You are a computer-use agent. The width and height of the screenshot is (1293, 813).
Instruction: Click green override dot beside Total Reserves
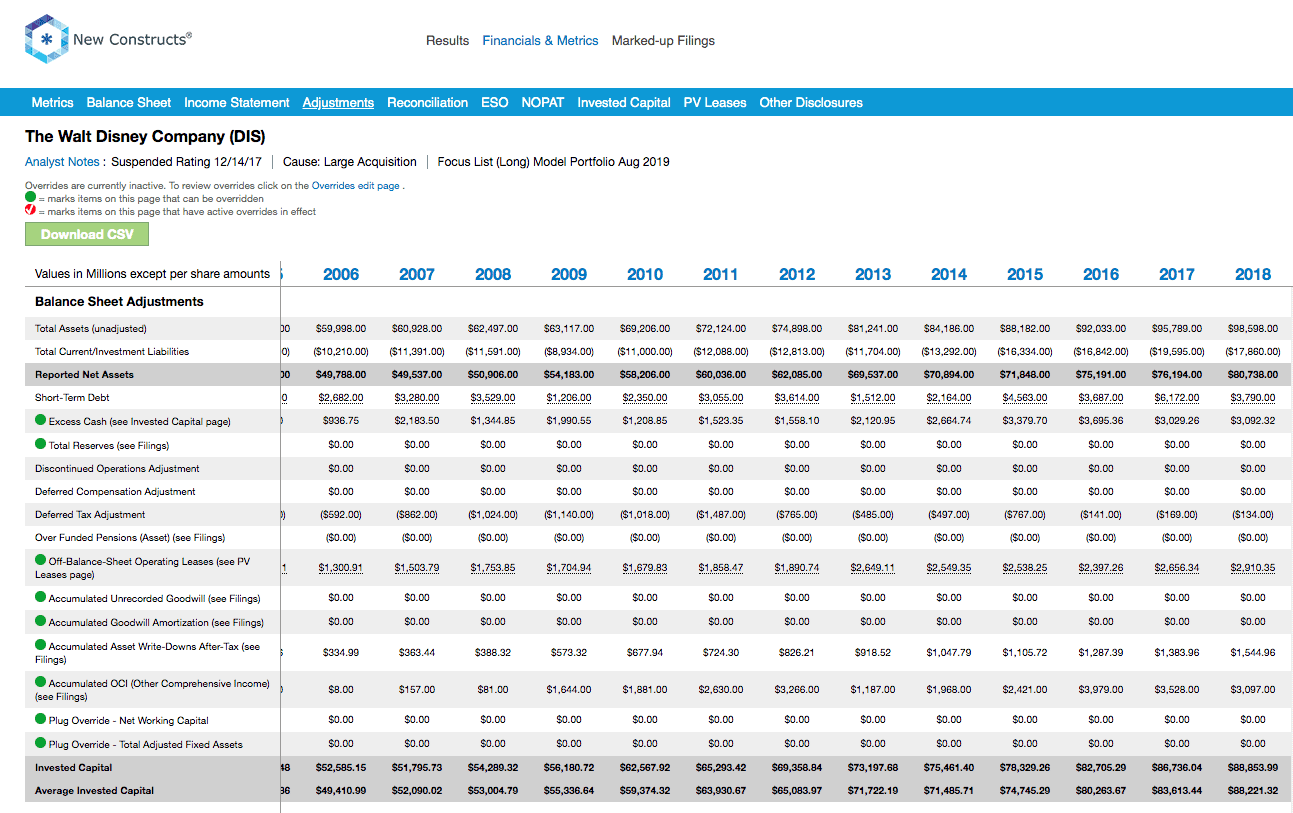(40, 444)
